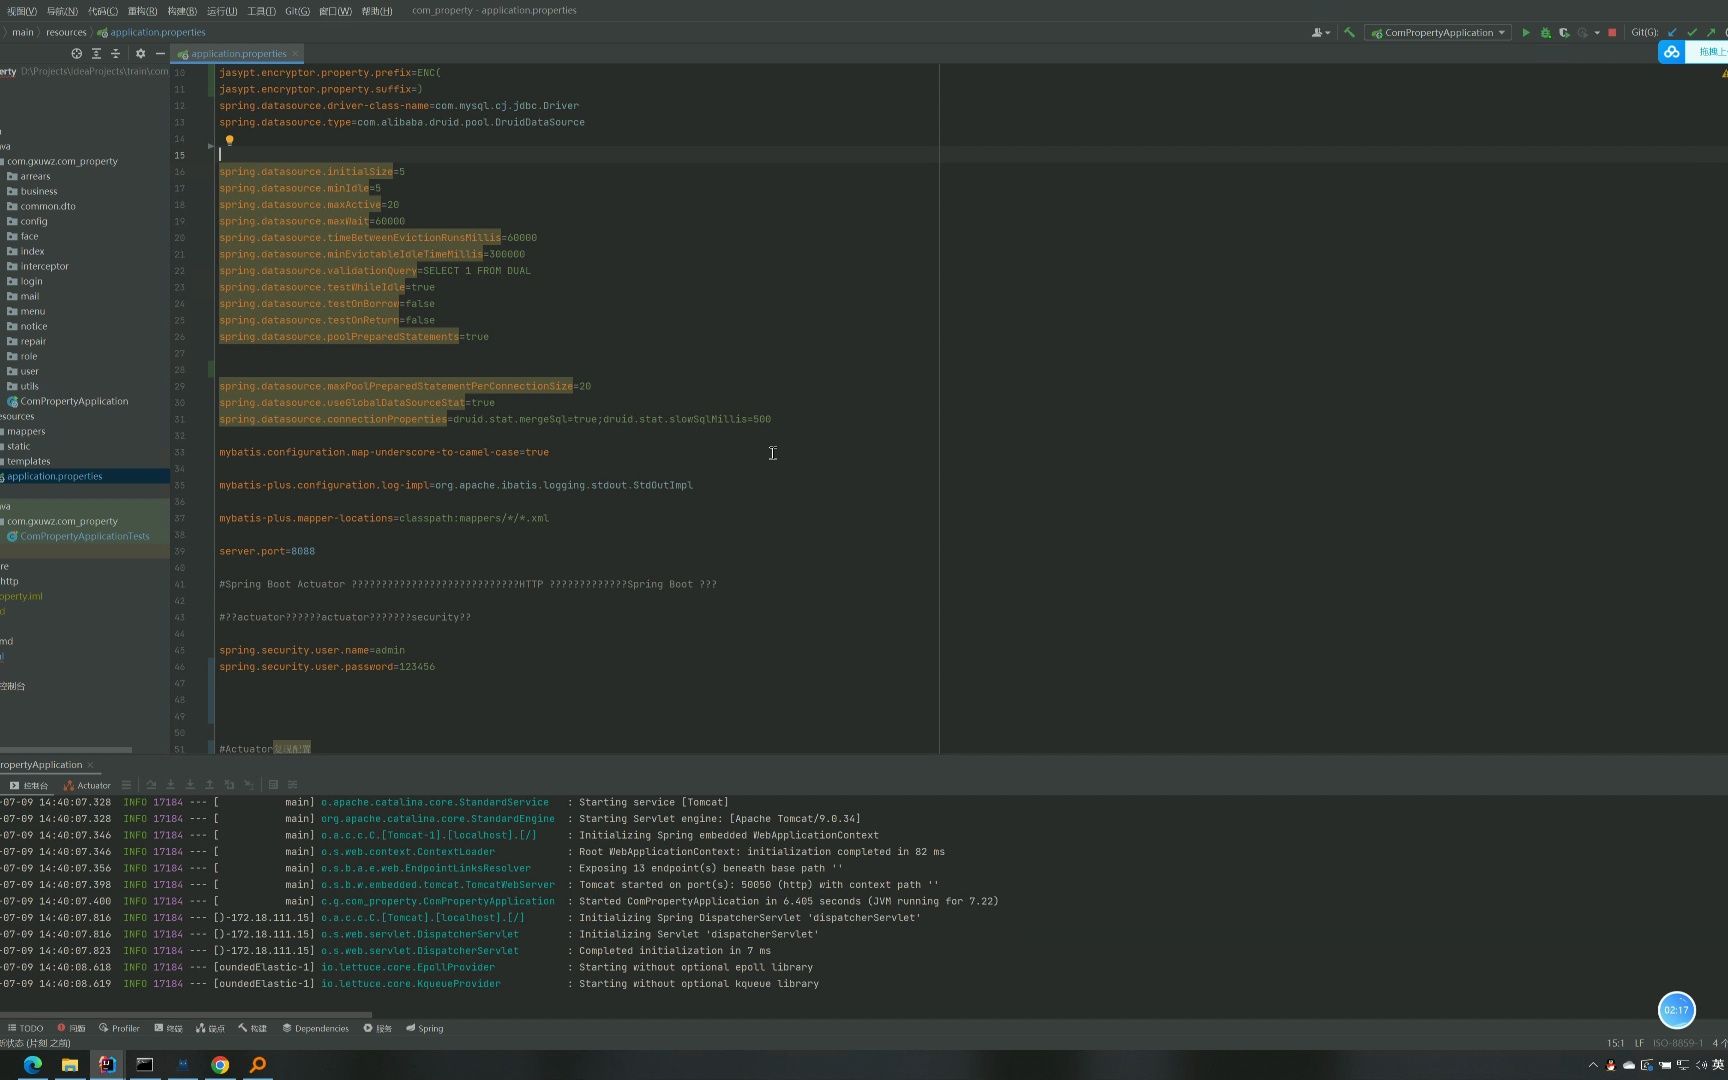Click the 02:17 recording timer circle
This screenshot has height=1080, width=1728.
tap(1677, 1010)
